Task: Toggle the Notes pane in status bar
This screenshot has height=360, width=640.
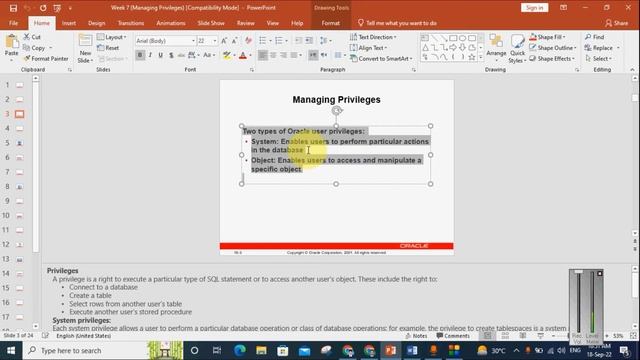Action: pyautogui.click(x=416, y=336)
